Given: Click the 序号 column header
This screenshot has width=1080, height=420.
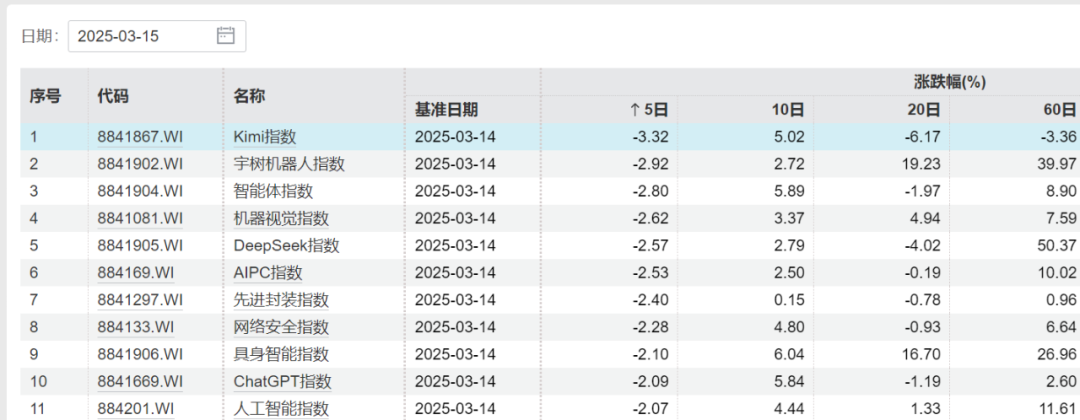Looking at the screenshot, I should click(45, 96).
